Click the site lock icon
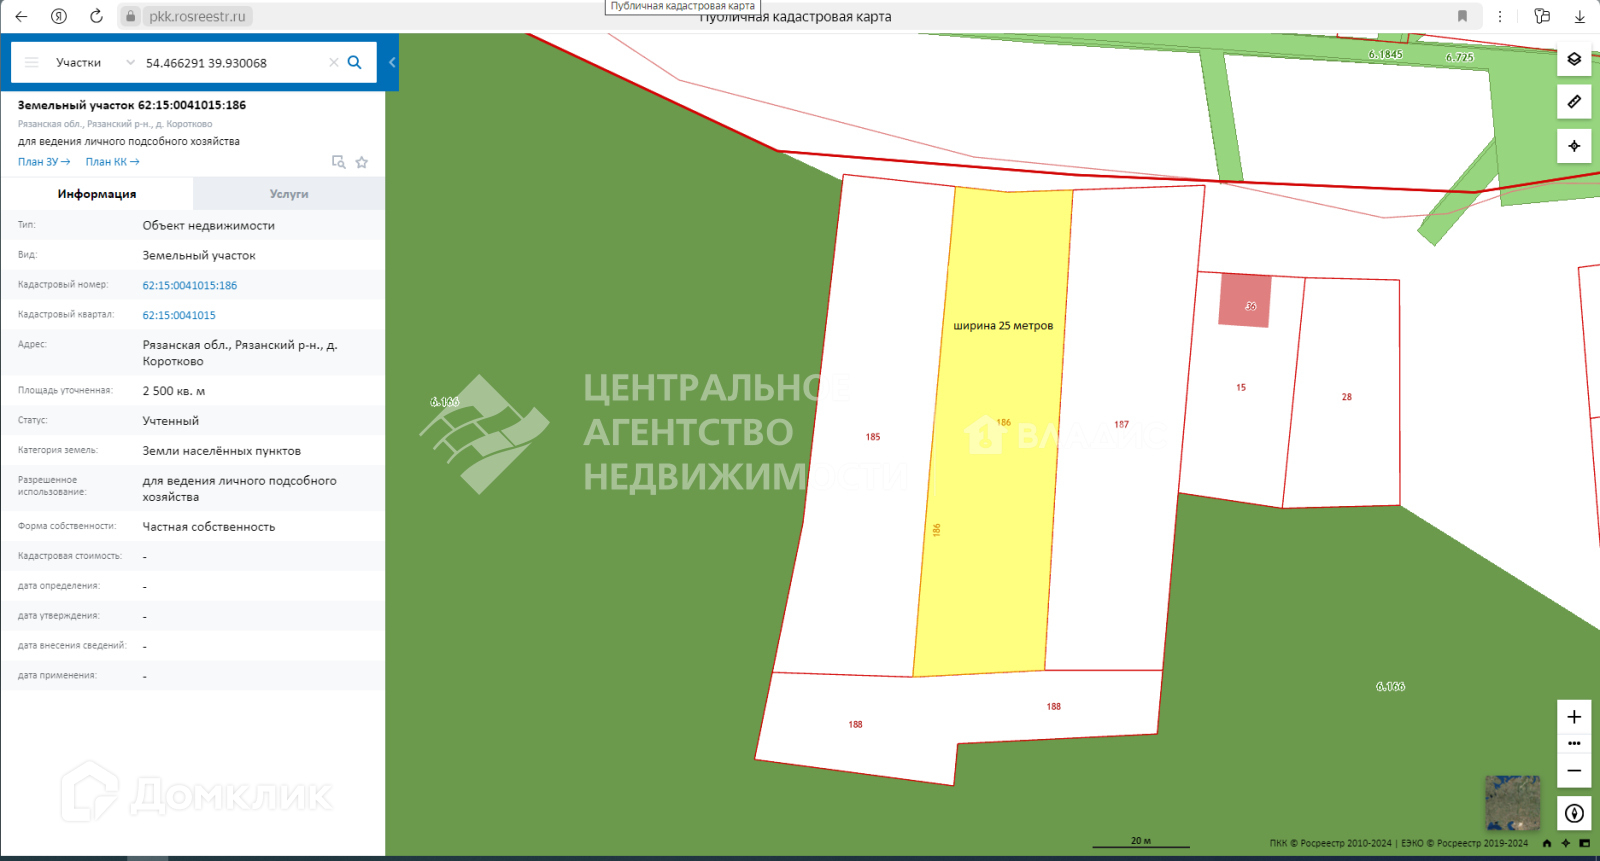 tap(131, 16)
